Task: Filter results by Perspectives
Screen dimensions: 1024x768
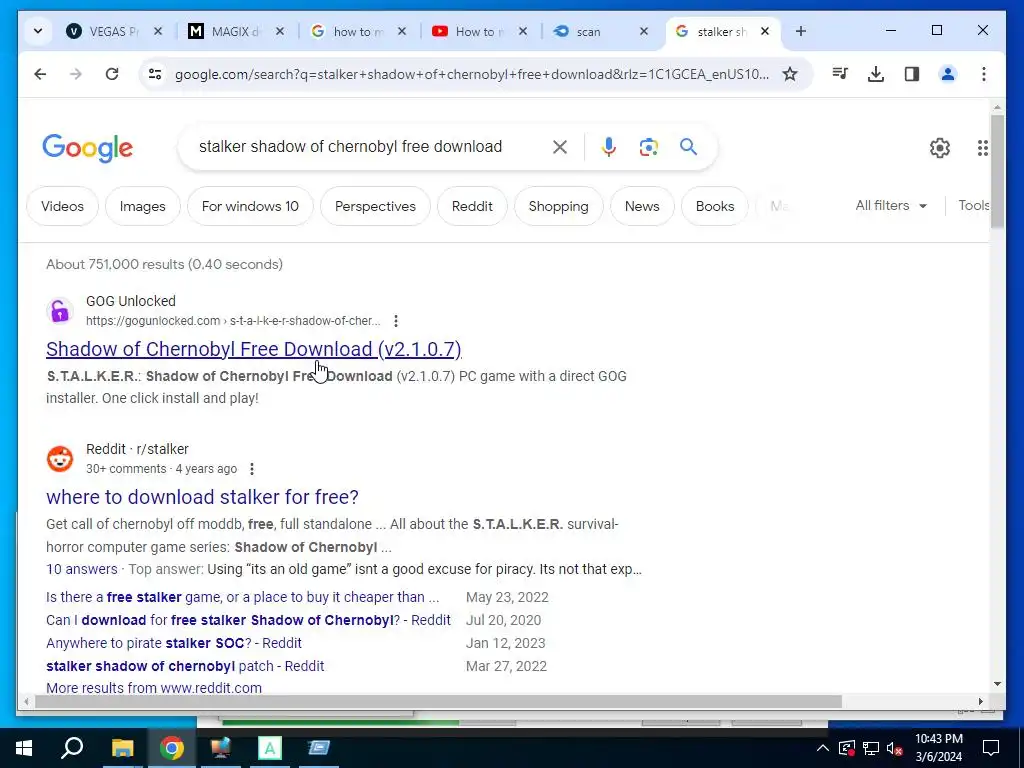Action: [375, 206]
